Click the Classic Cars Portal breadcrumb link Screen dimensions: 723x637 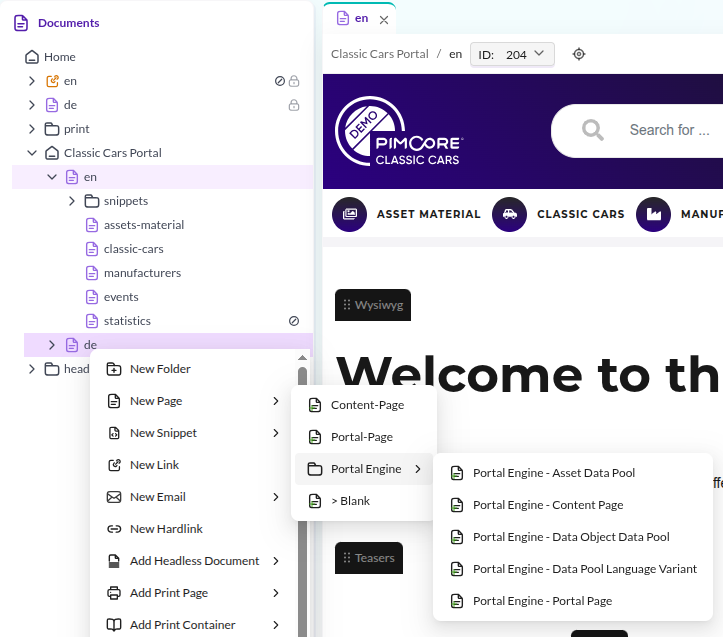(379, 54)
